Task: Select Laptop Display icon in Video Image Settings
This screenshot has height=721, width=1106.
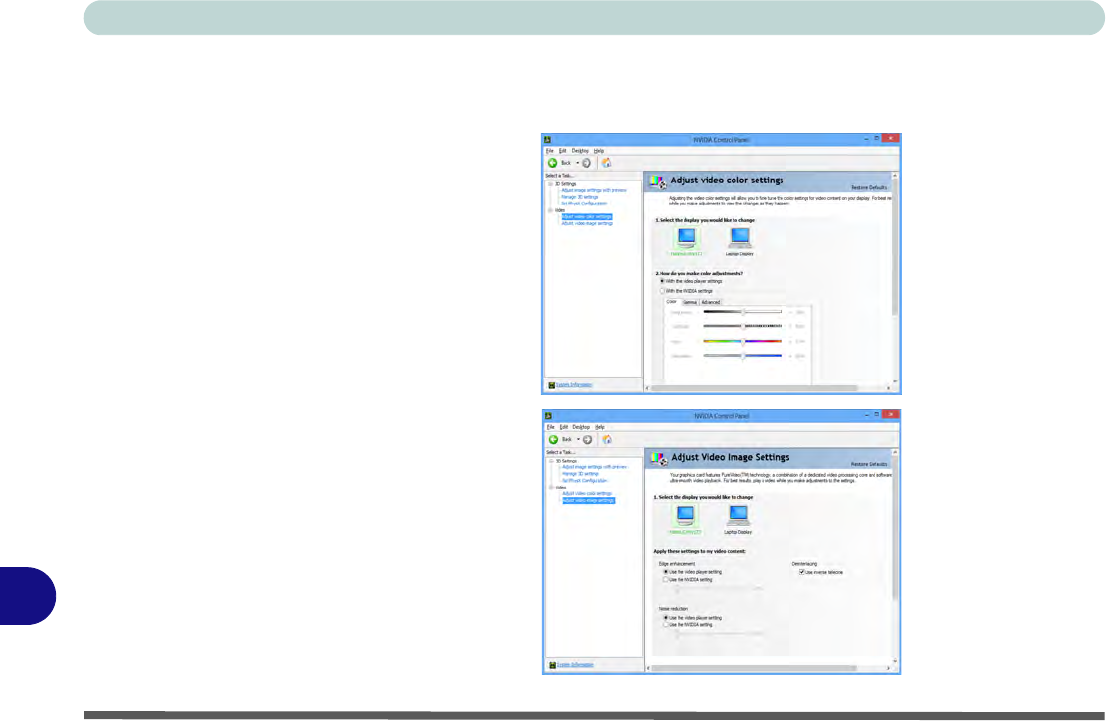Action: (x=739, y=515)
